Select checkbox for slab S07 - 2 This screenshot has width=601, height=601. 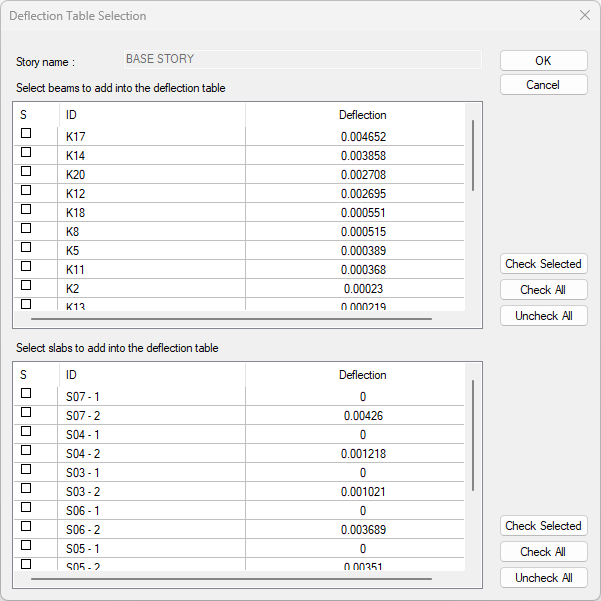coord(26,412)
